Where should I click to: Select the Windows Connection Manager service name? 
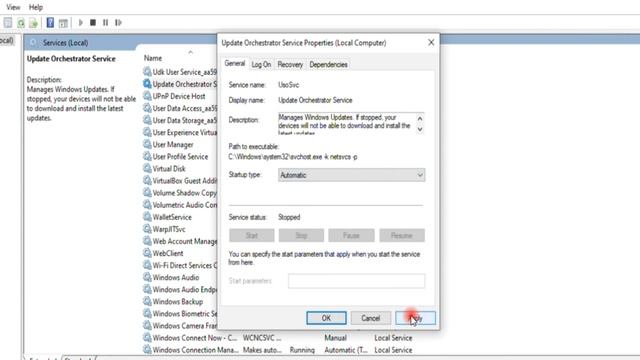[x=196, y=350]
